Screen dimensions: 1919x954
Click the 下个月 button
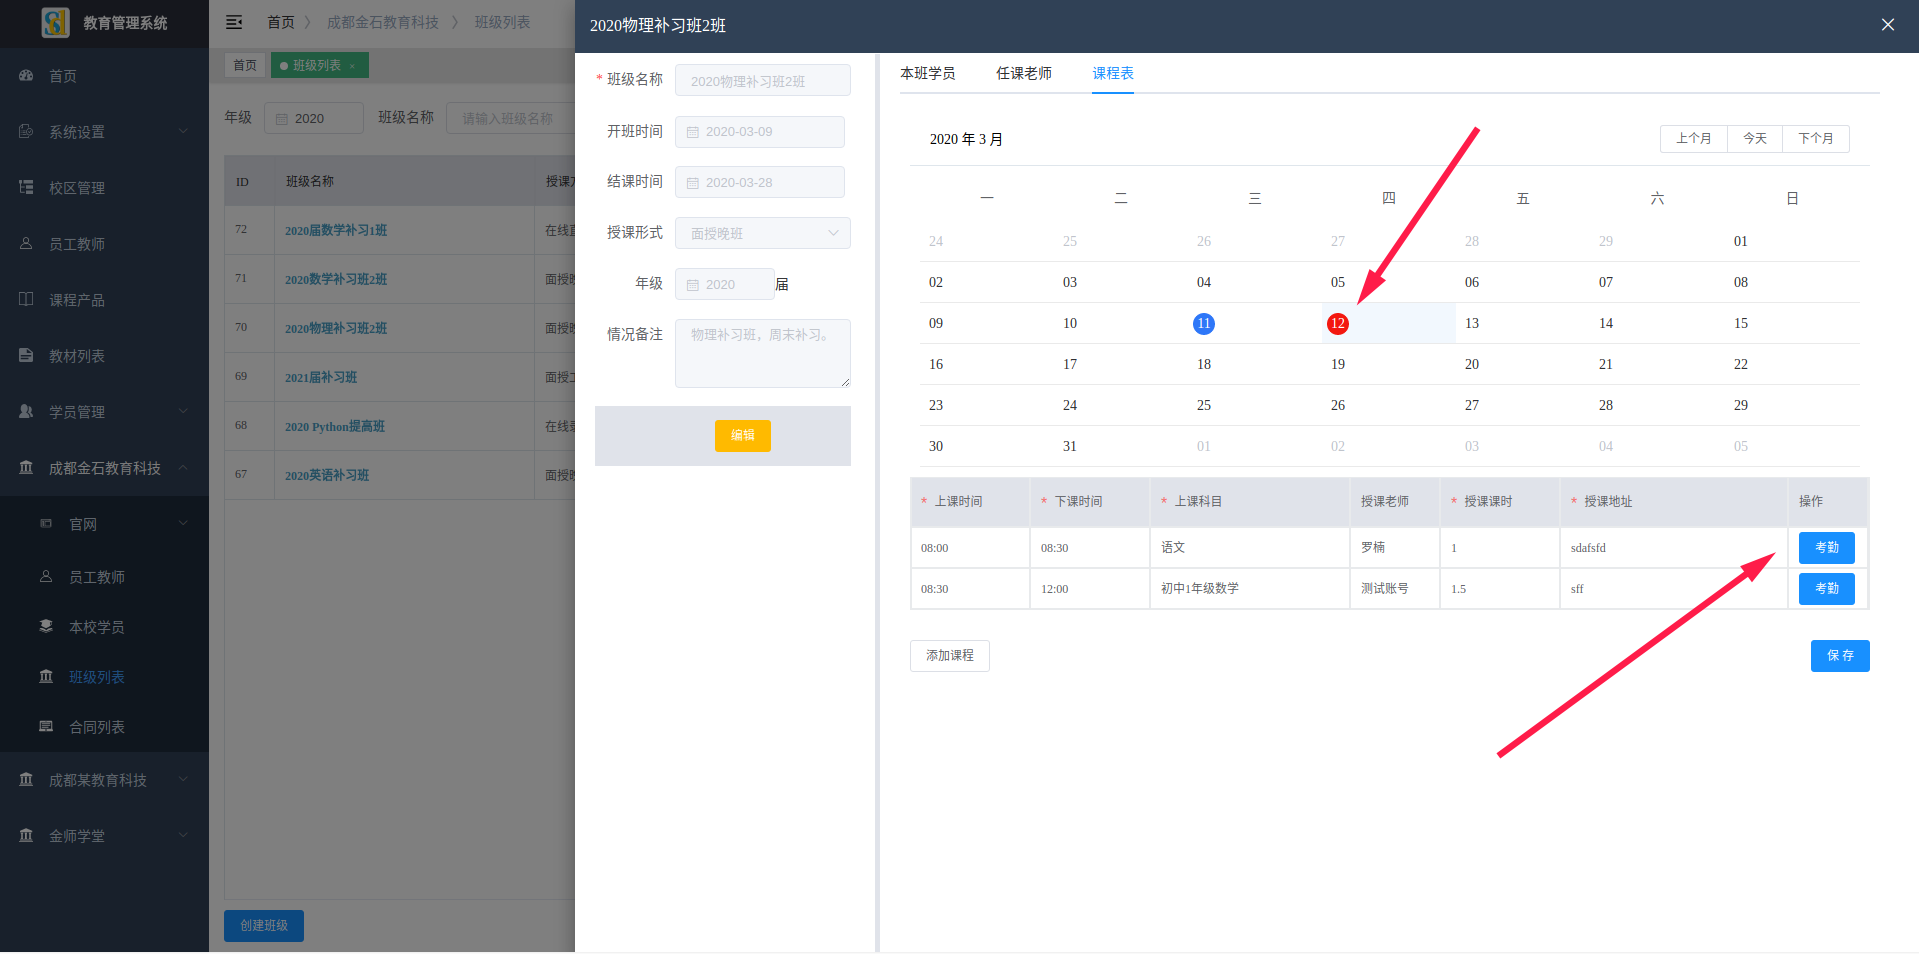click(1815, 138)
